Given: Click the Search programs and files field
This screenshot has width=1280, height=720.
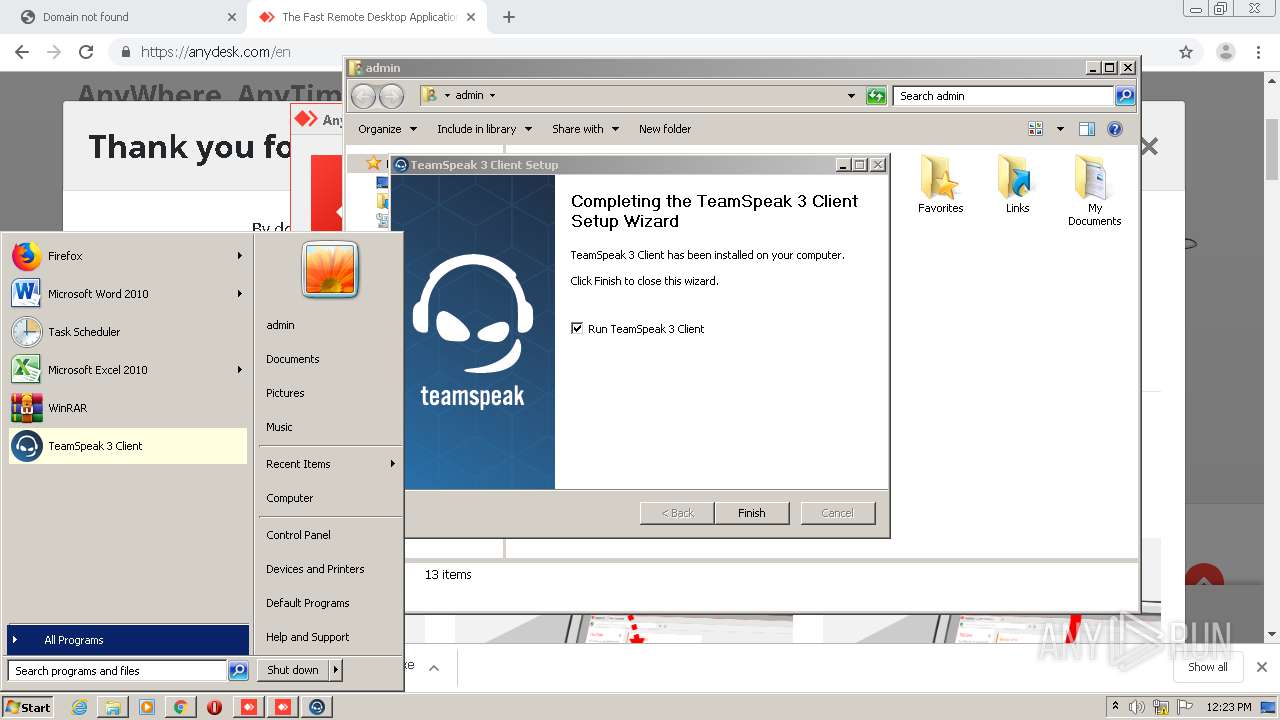Looking at the screenshot, I should tap(117, 671).
